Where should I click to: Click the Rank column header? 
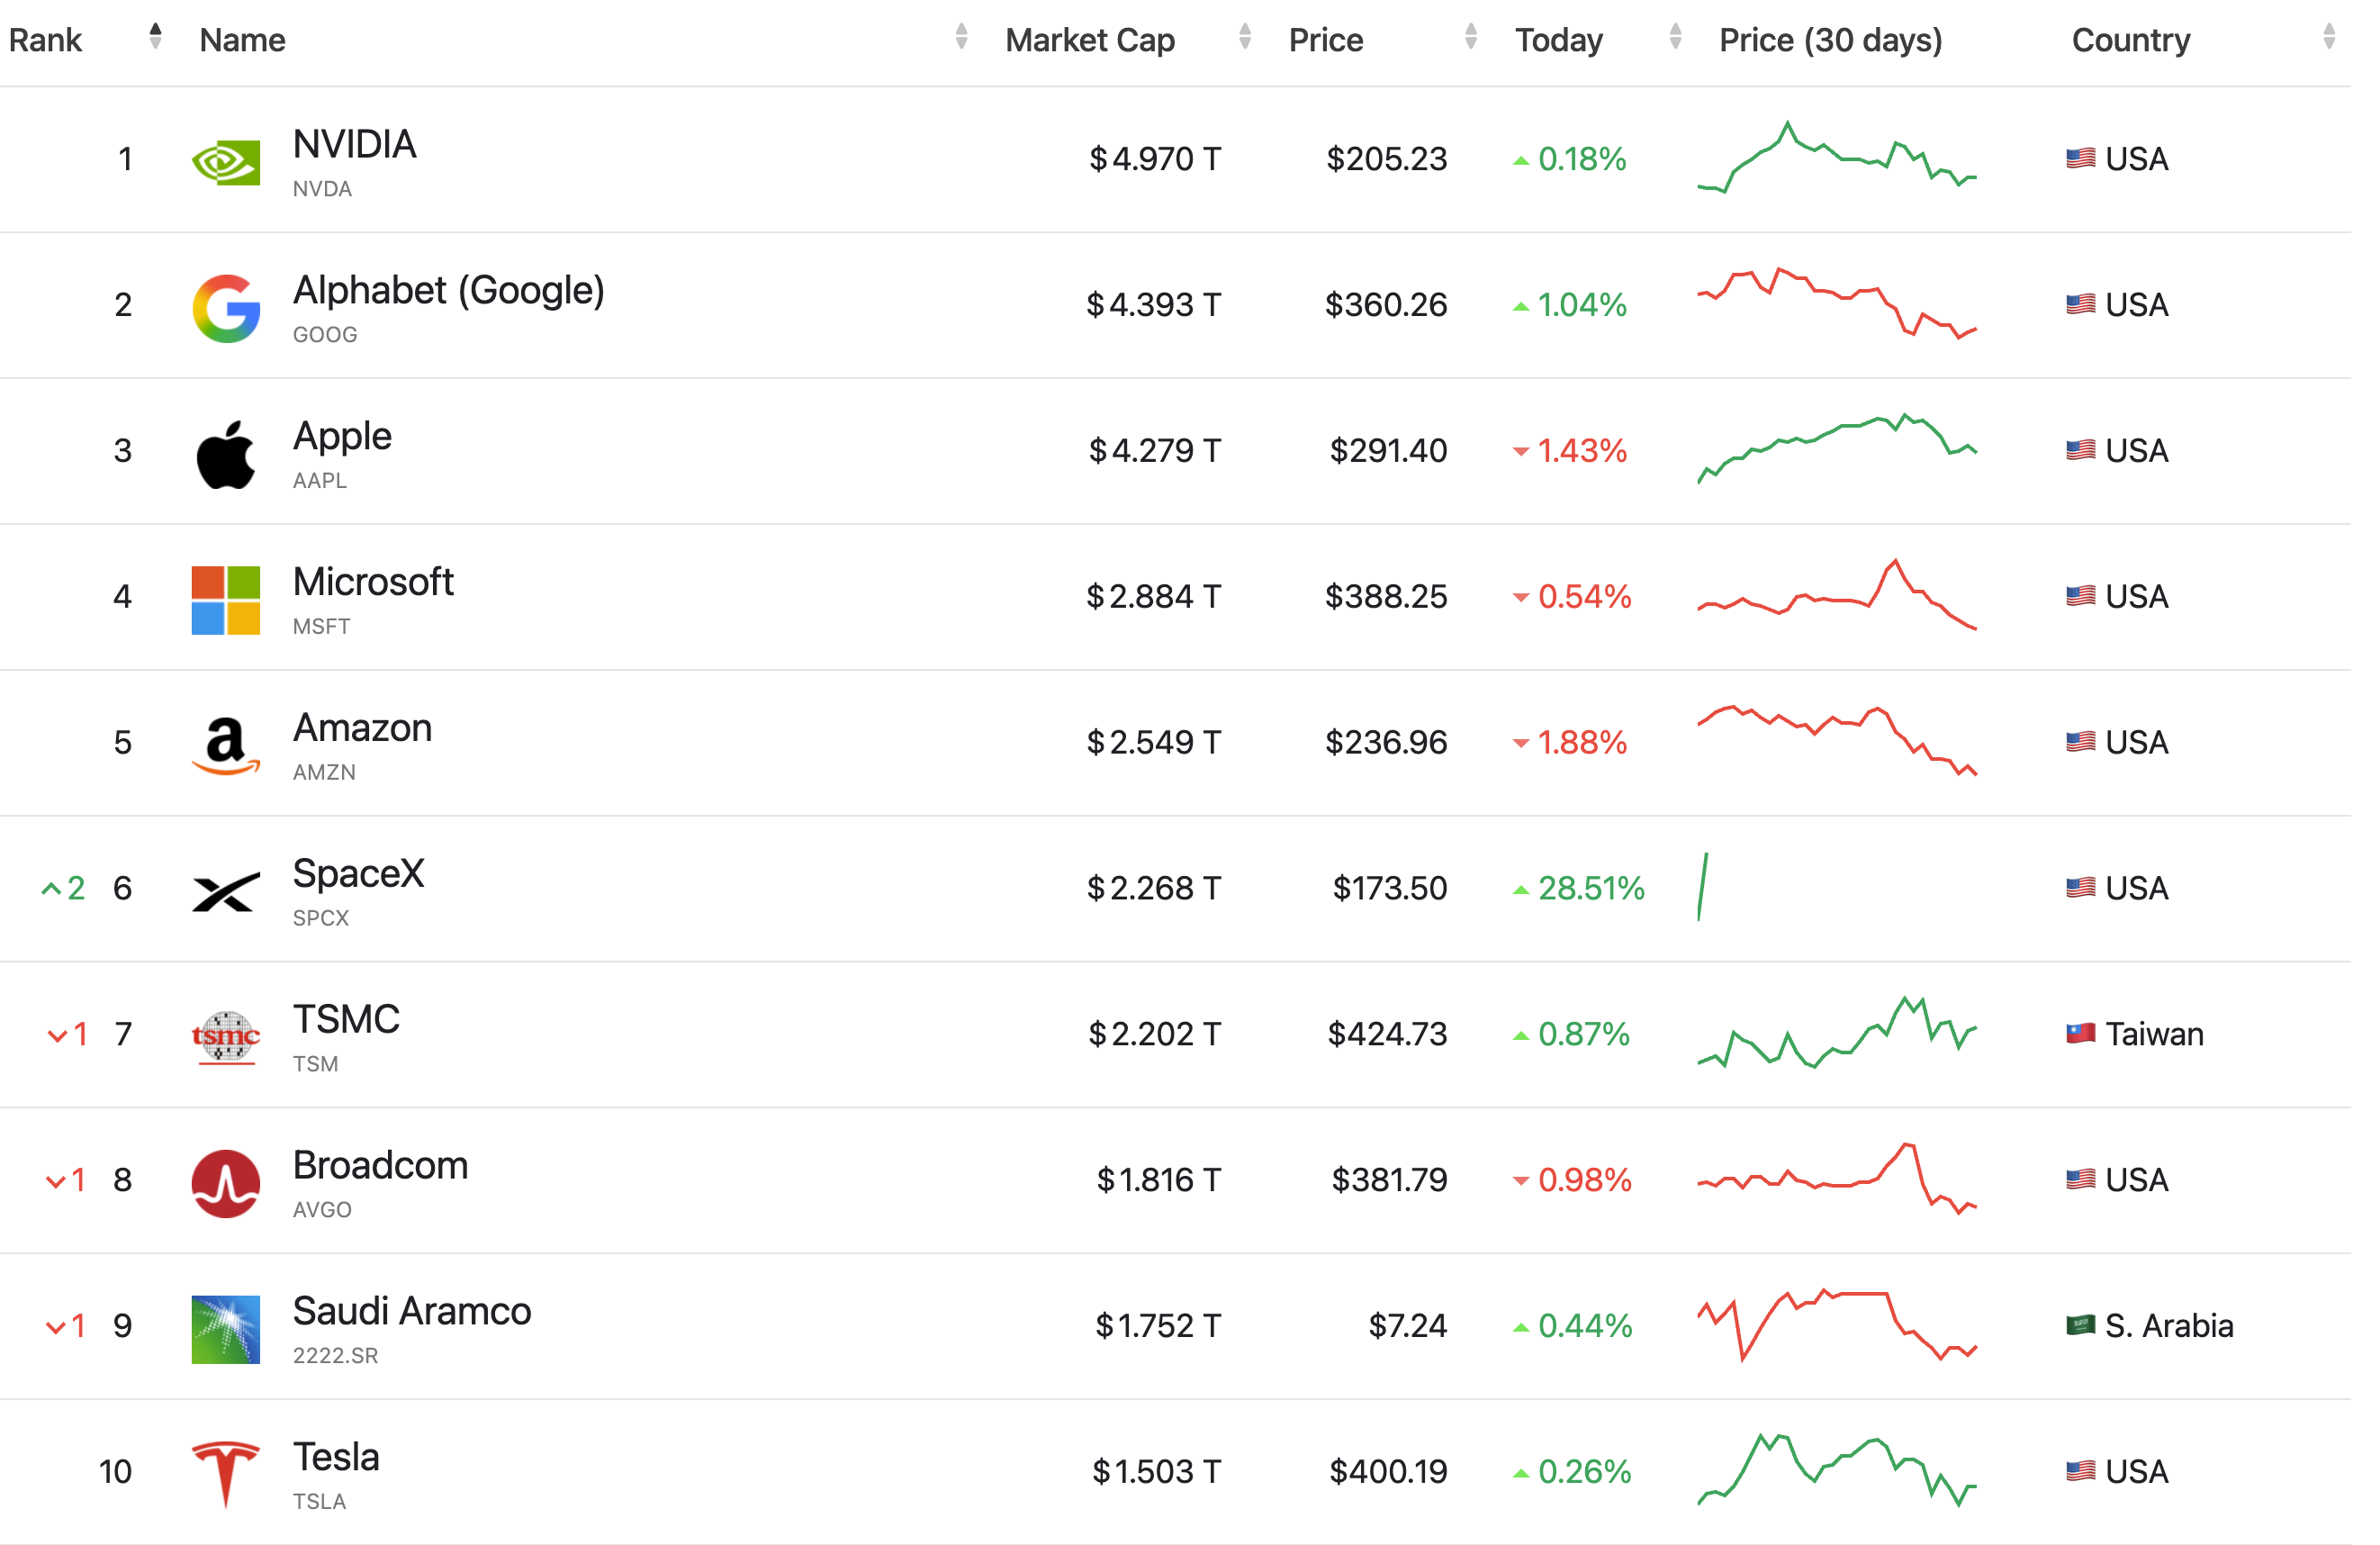pyautogui.click(x=45, y=40)
